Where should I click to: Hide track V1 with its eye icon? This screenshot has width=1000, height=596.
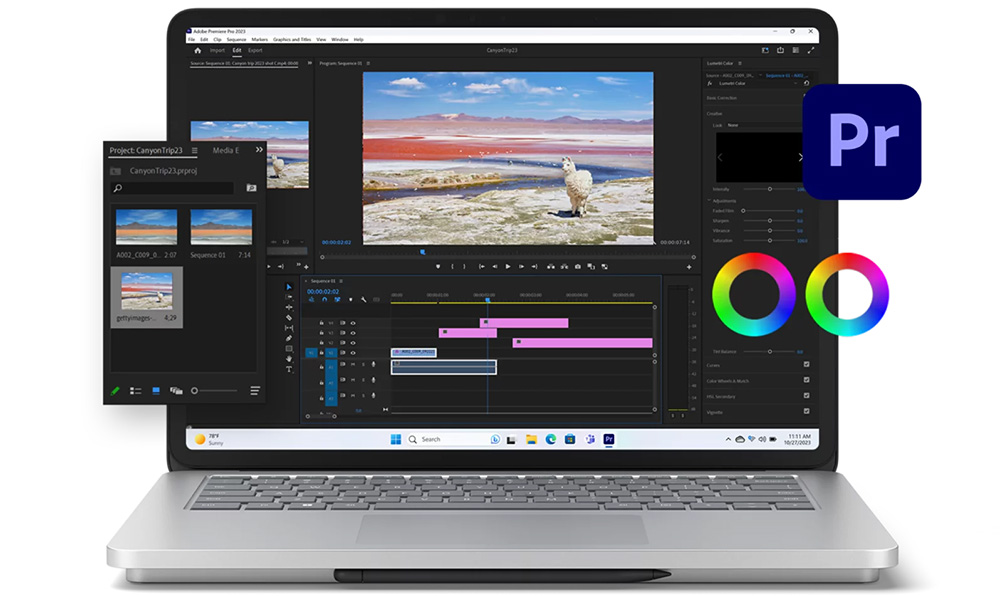coord(353,353)
